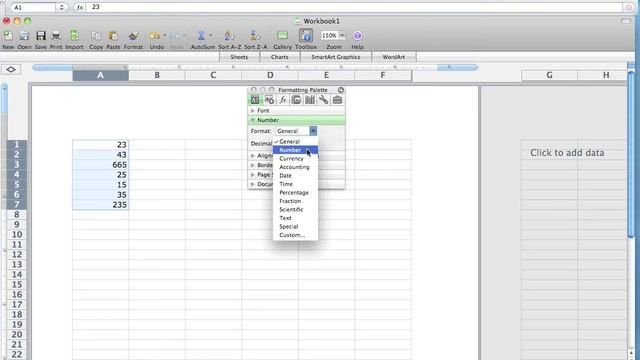This screenshot has width=640, height=360.
Task: Click the formula bar input field
Action: (x=355, y=7)
